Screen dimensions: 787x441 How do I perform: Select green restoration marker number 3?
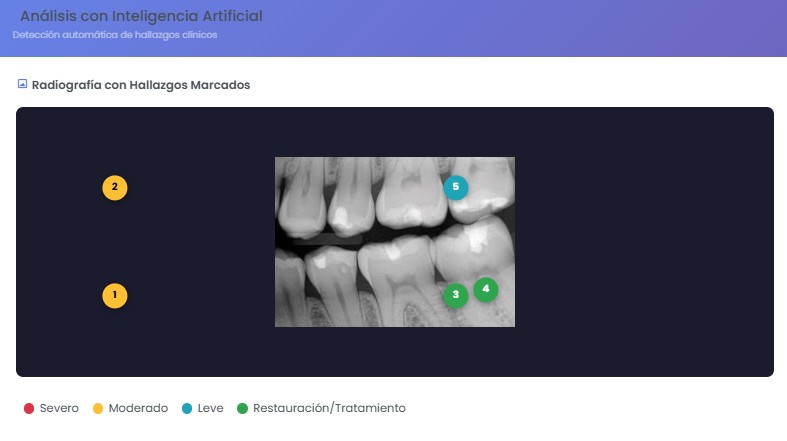[x=455, y=295]
